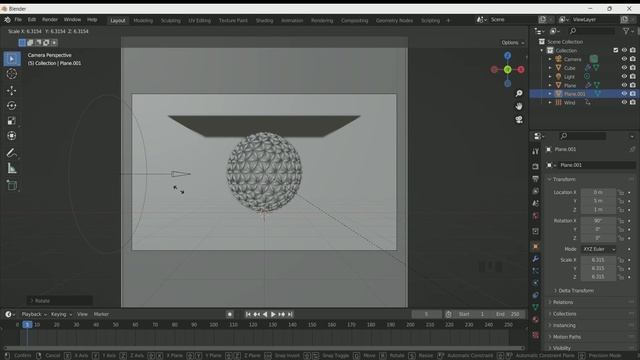Expand the Cube tree item
Screen dimensions: 640x360
550,68
